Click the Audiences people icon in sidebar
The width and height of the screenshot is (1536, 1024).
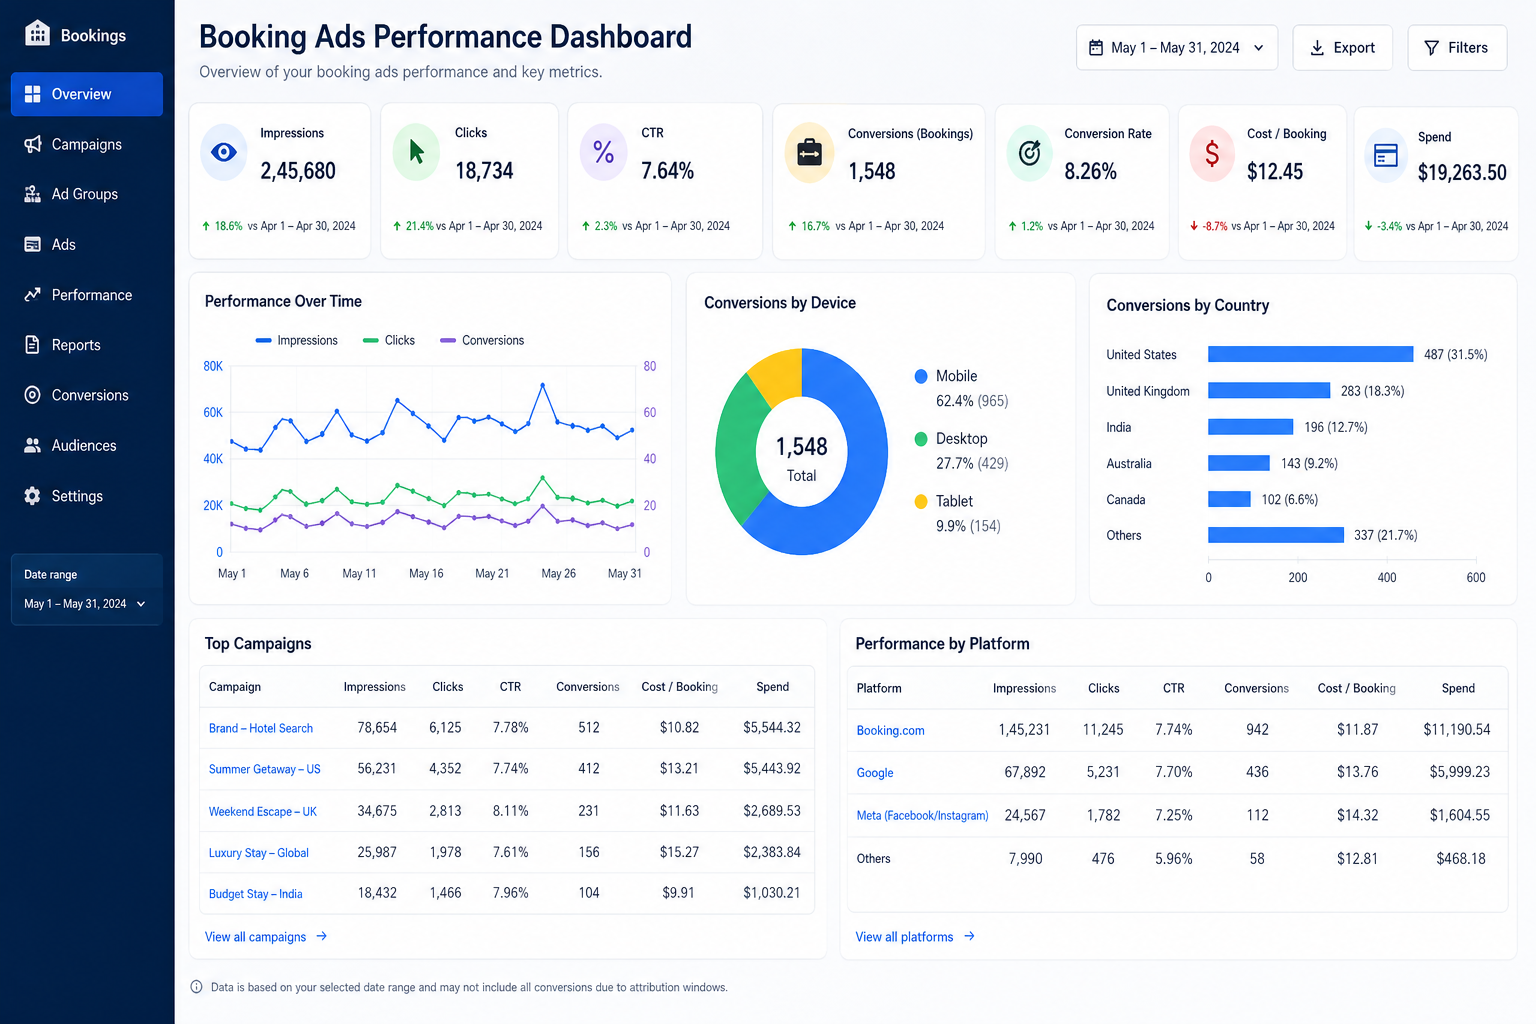(x=33, y=445)
